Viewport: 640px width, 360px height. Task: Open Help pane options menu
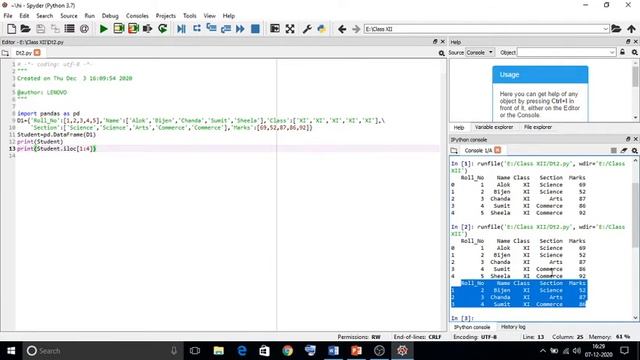(635, 52)
